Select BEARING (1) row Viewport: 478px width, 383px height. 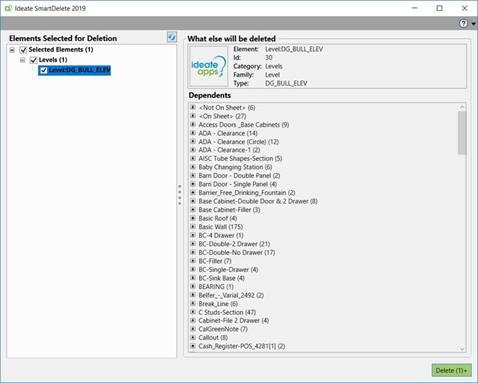216,287
